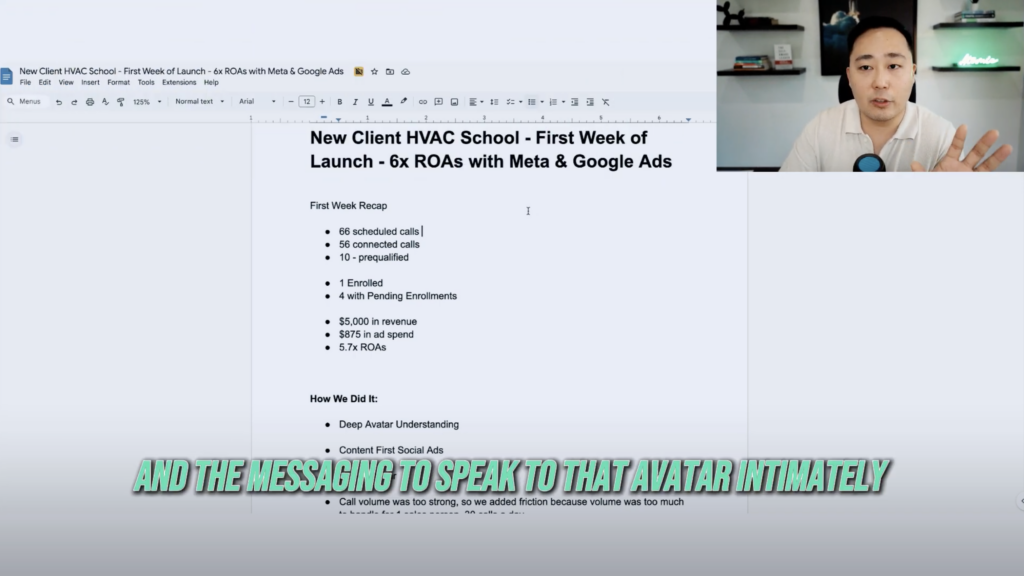
Task: Open the Tools menu
Action: 146,81
